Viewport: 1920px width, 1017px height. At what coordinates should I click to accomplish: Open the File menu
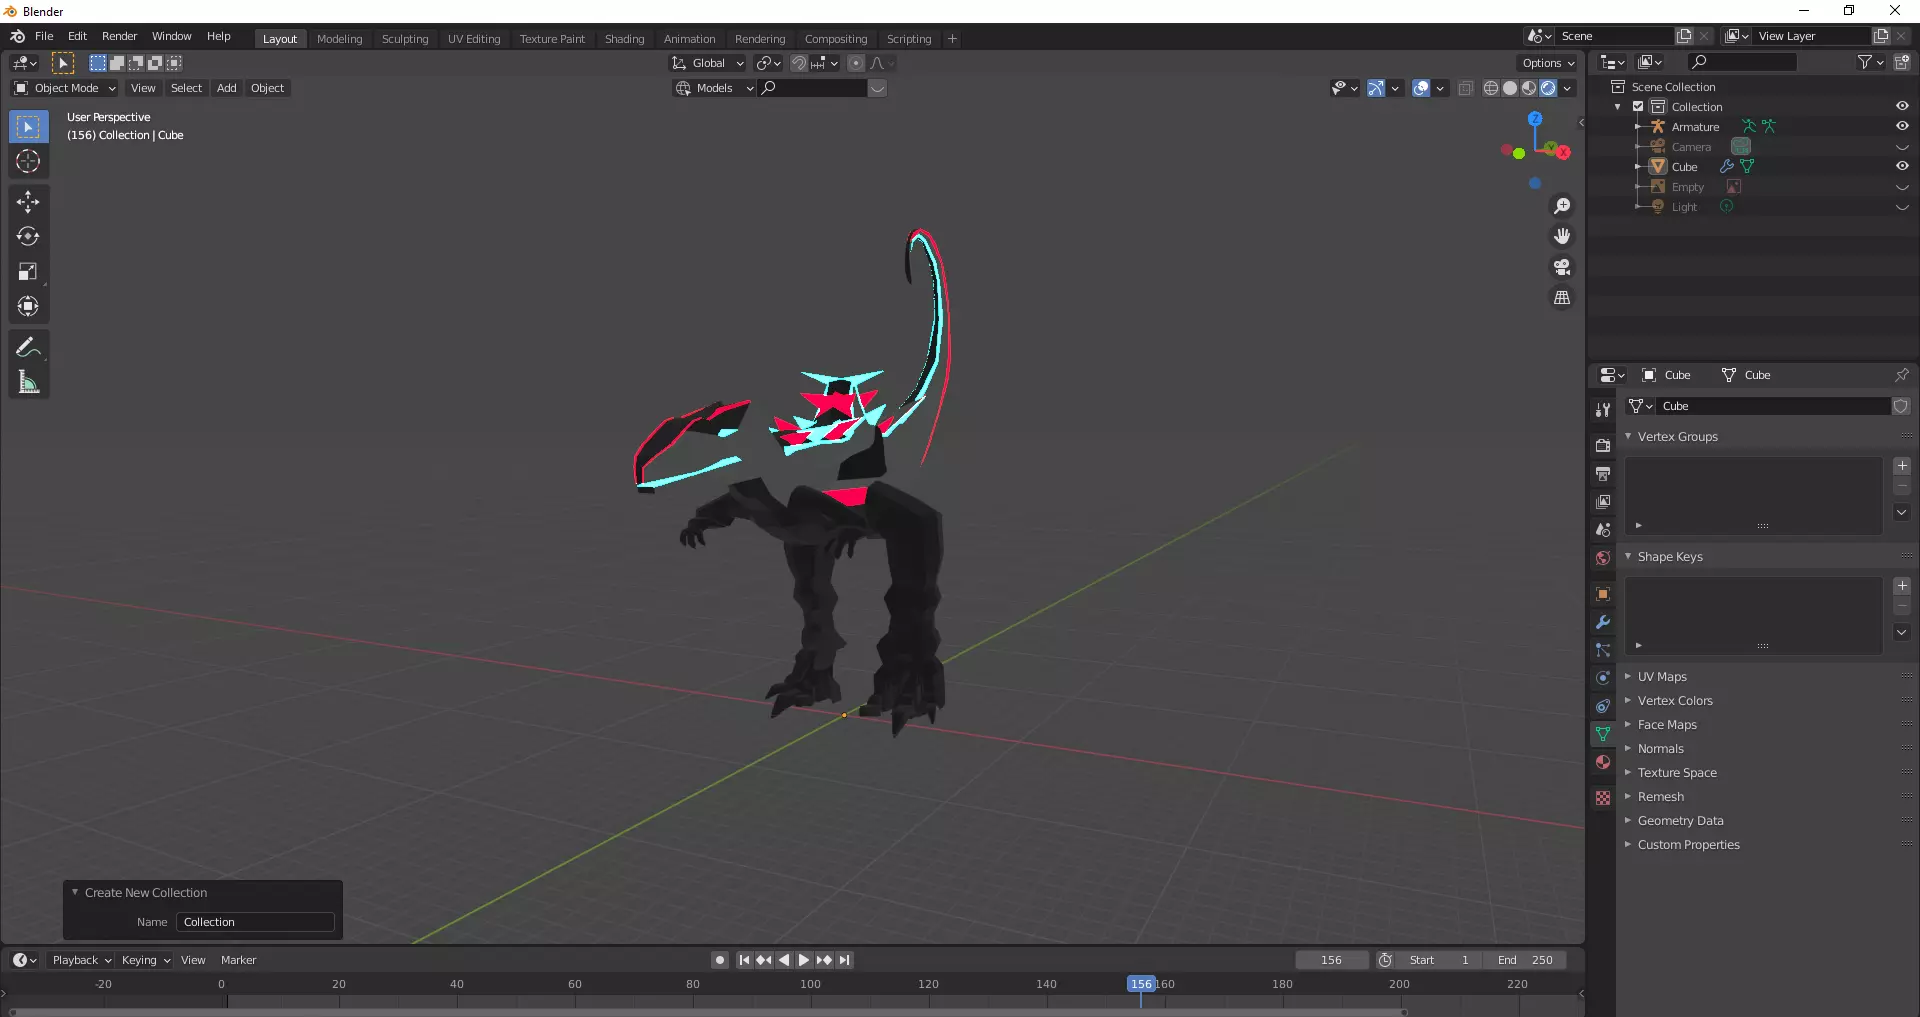44,36
